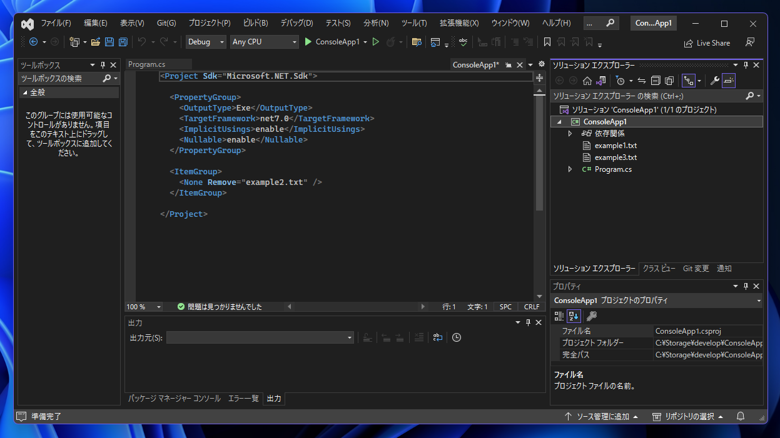Click the CRLF line ending indicator

531,307
